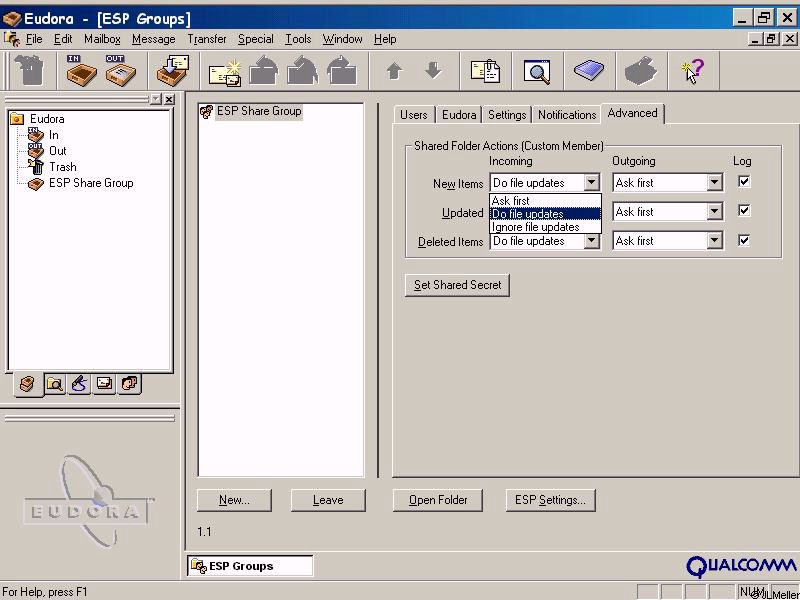
Task: Click the Attach File toolbar icon
Action: pos(485,71)
